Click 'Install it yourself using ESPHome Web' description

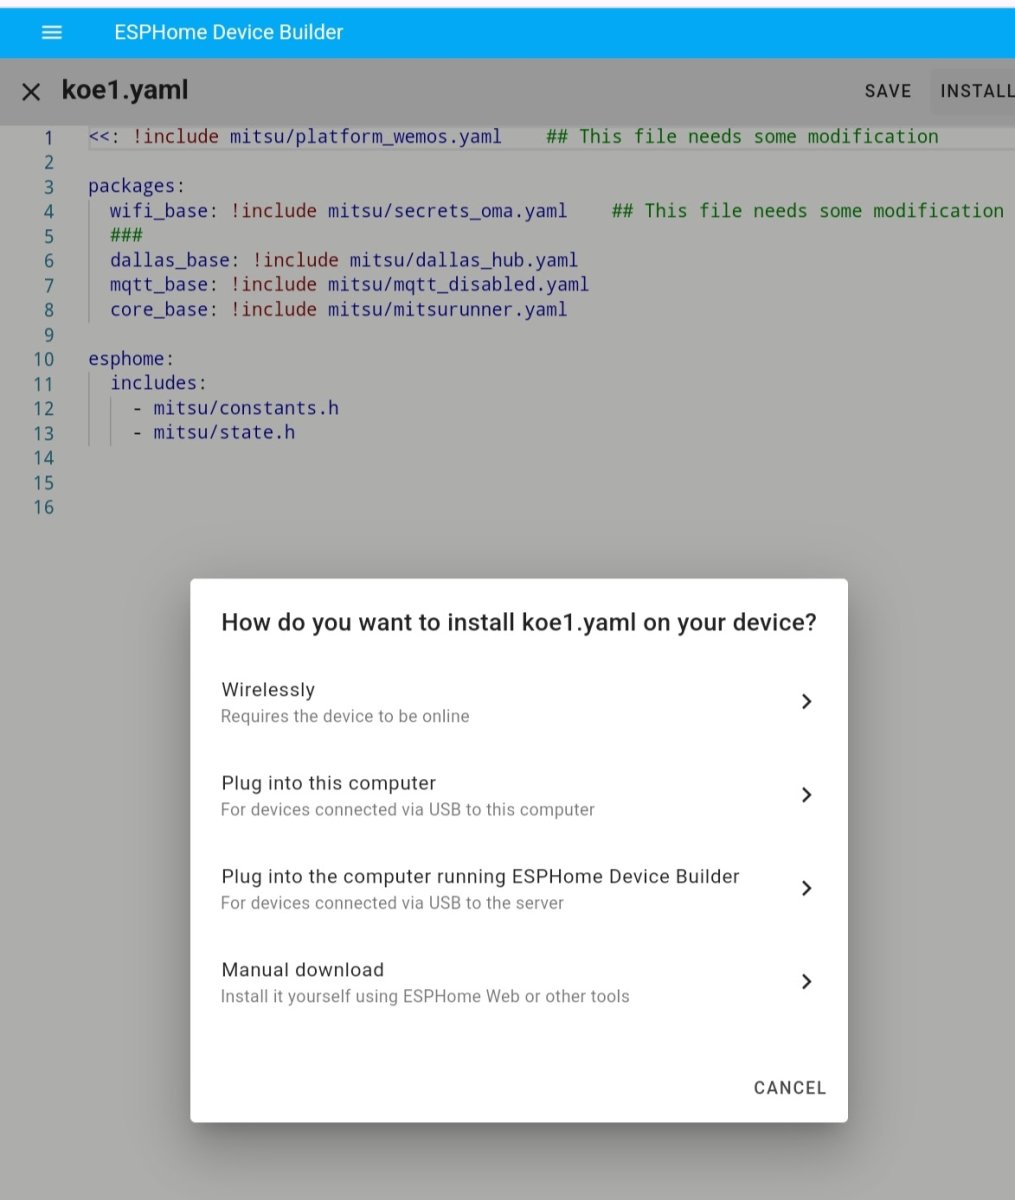point(425,996)
